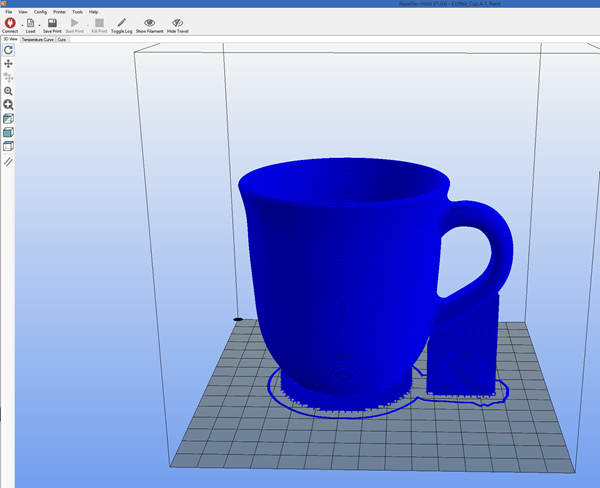Screen dimensions: 600x488
Task: Expand the dropdown arrow beside Load
Action: [x=39, y=24]
